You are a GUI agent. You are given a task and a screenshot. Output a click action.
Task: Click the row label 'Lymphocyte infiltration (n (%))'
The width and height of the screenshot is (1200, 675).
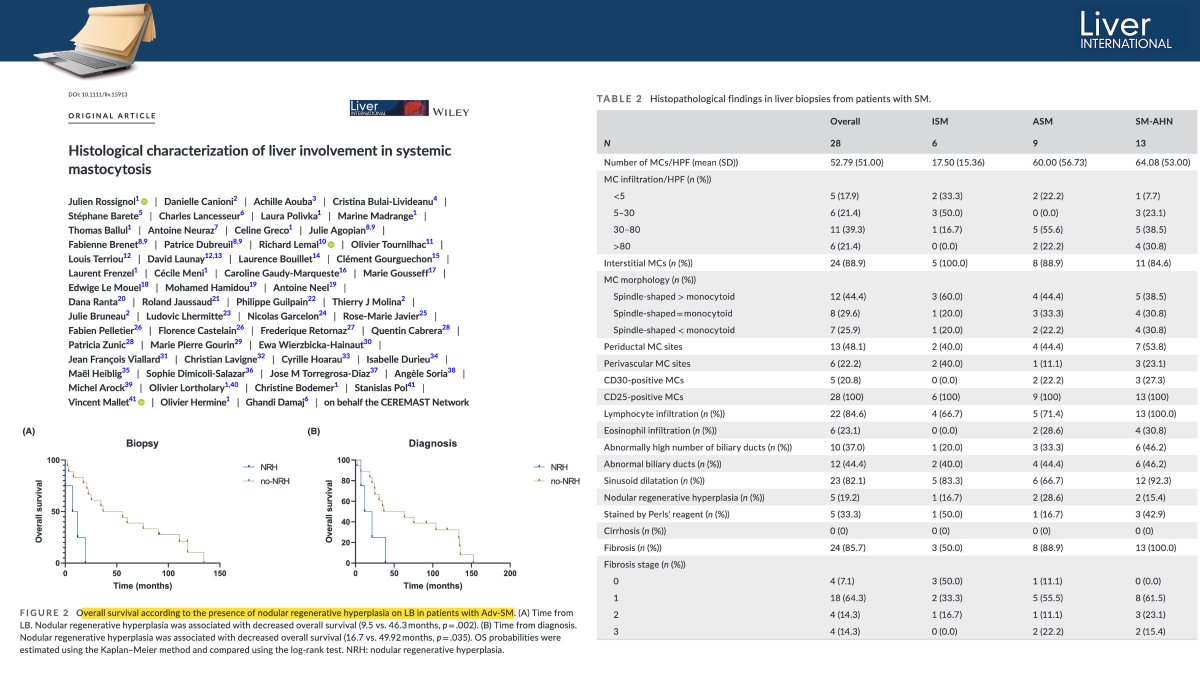point(664,412)
